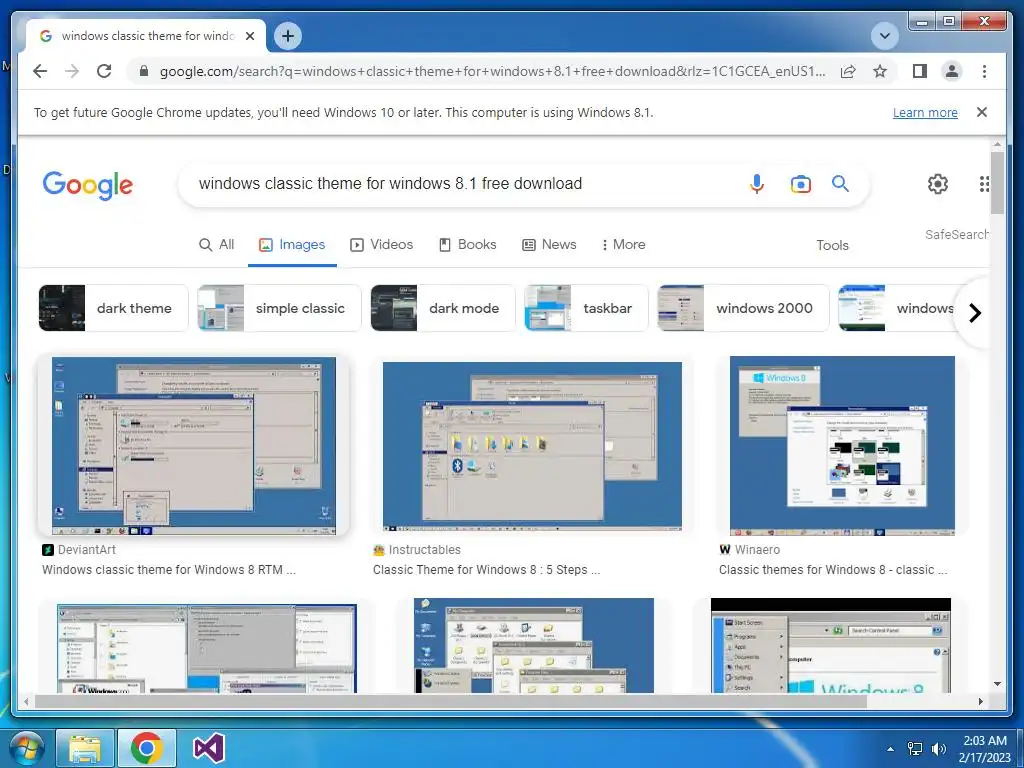Switch to the All results tab
Image resolution: width=1024 pixels, height=768 pixels.
217,245
